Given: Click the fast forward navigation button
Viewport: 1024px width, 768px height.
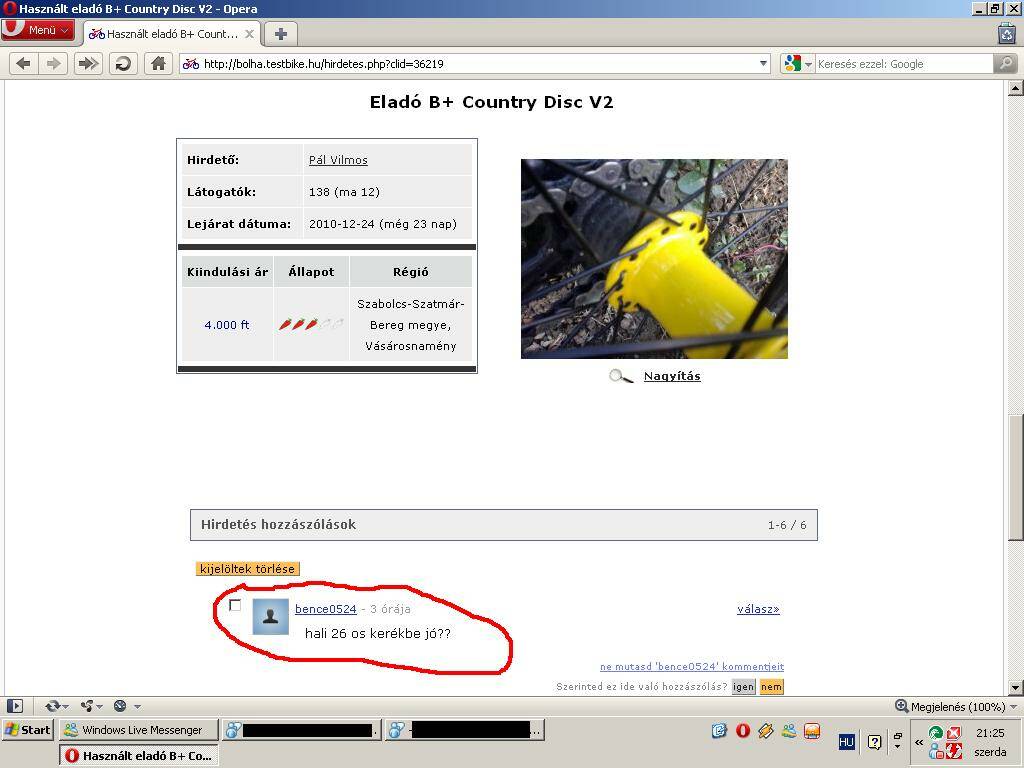Looking at the screenshot, I should [x=88, y=63].
